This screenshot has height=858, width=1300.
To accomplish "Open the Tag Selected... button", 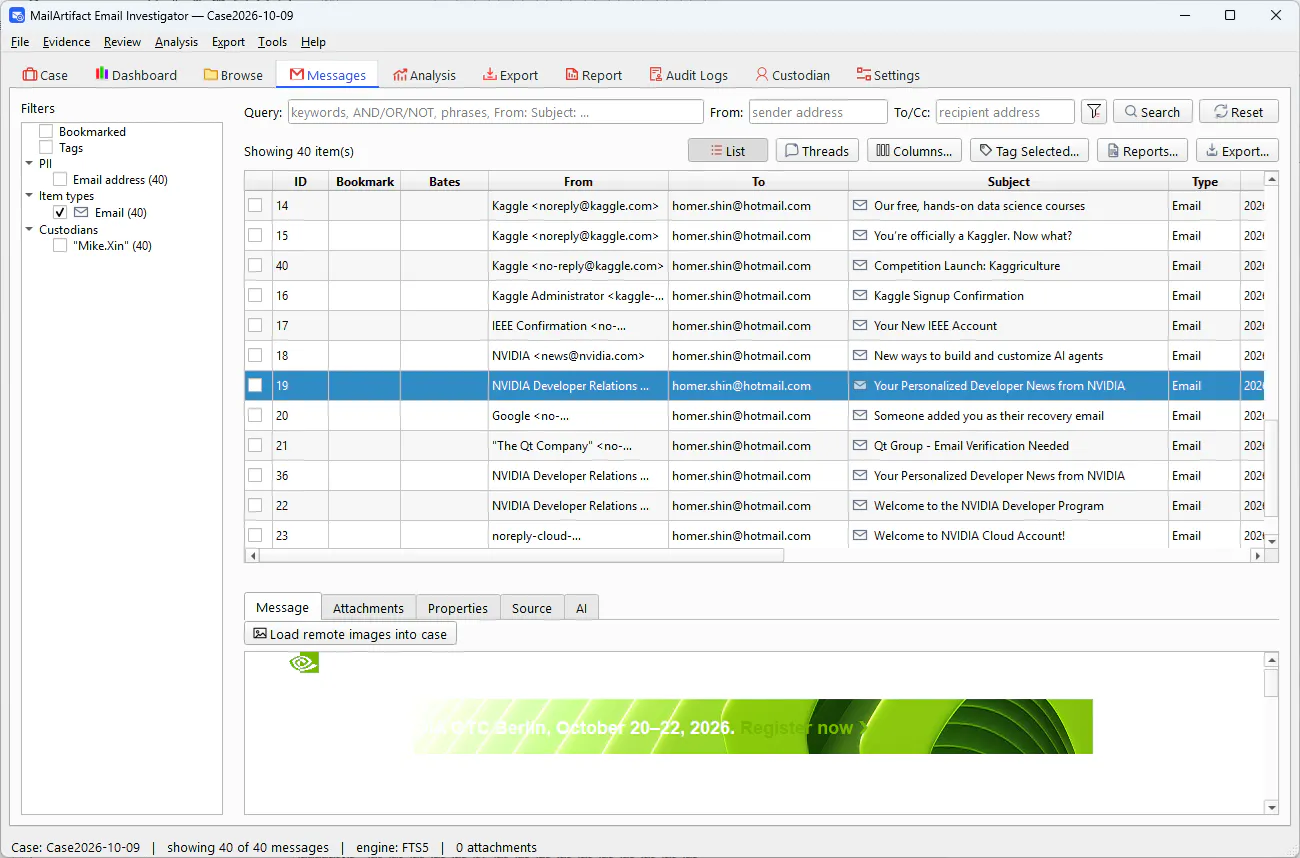I will pos(1029,151).
